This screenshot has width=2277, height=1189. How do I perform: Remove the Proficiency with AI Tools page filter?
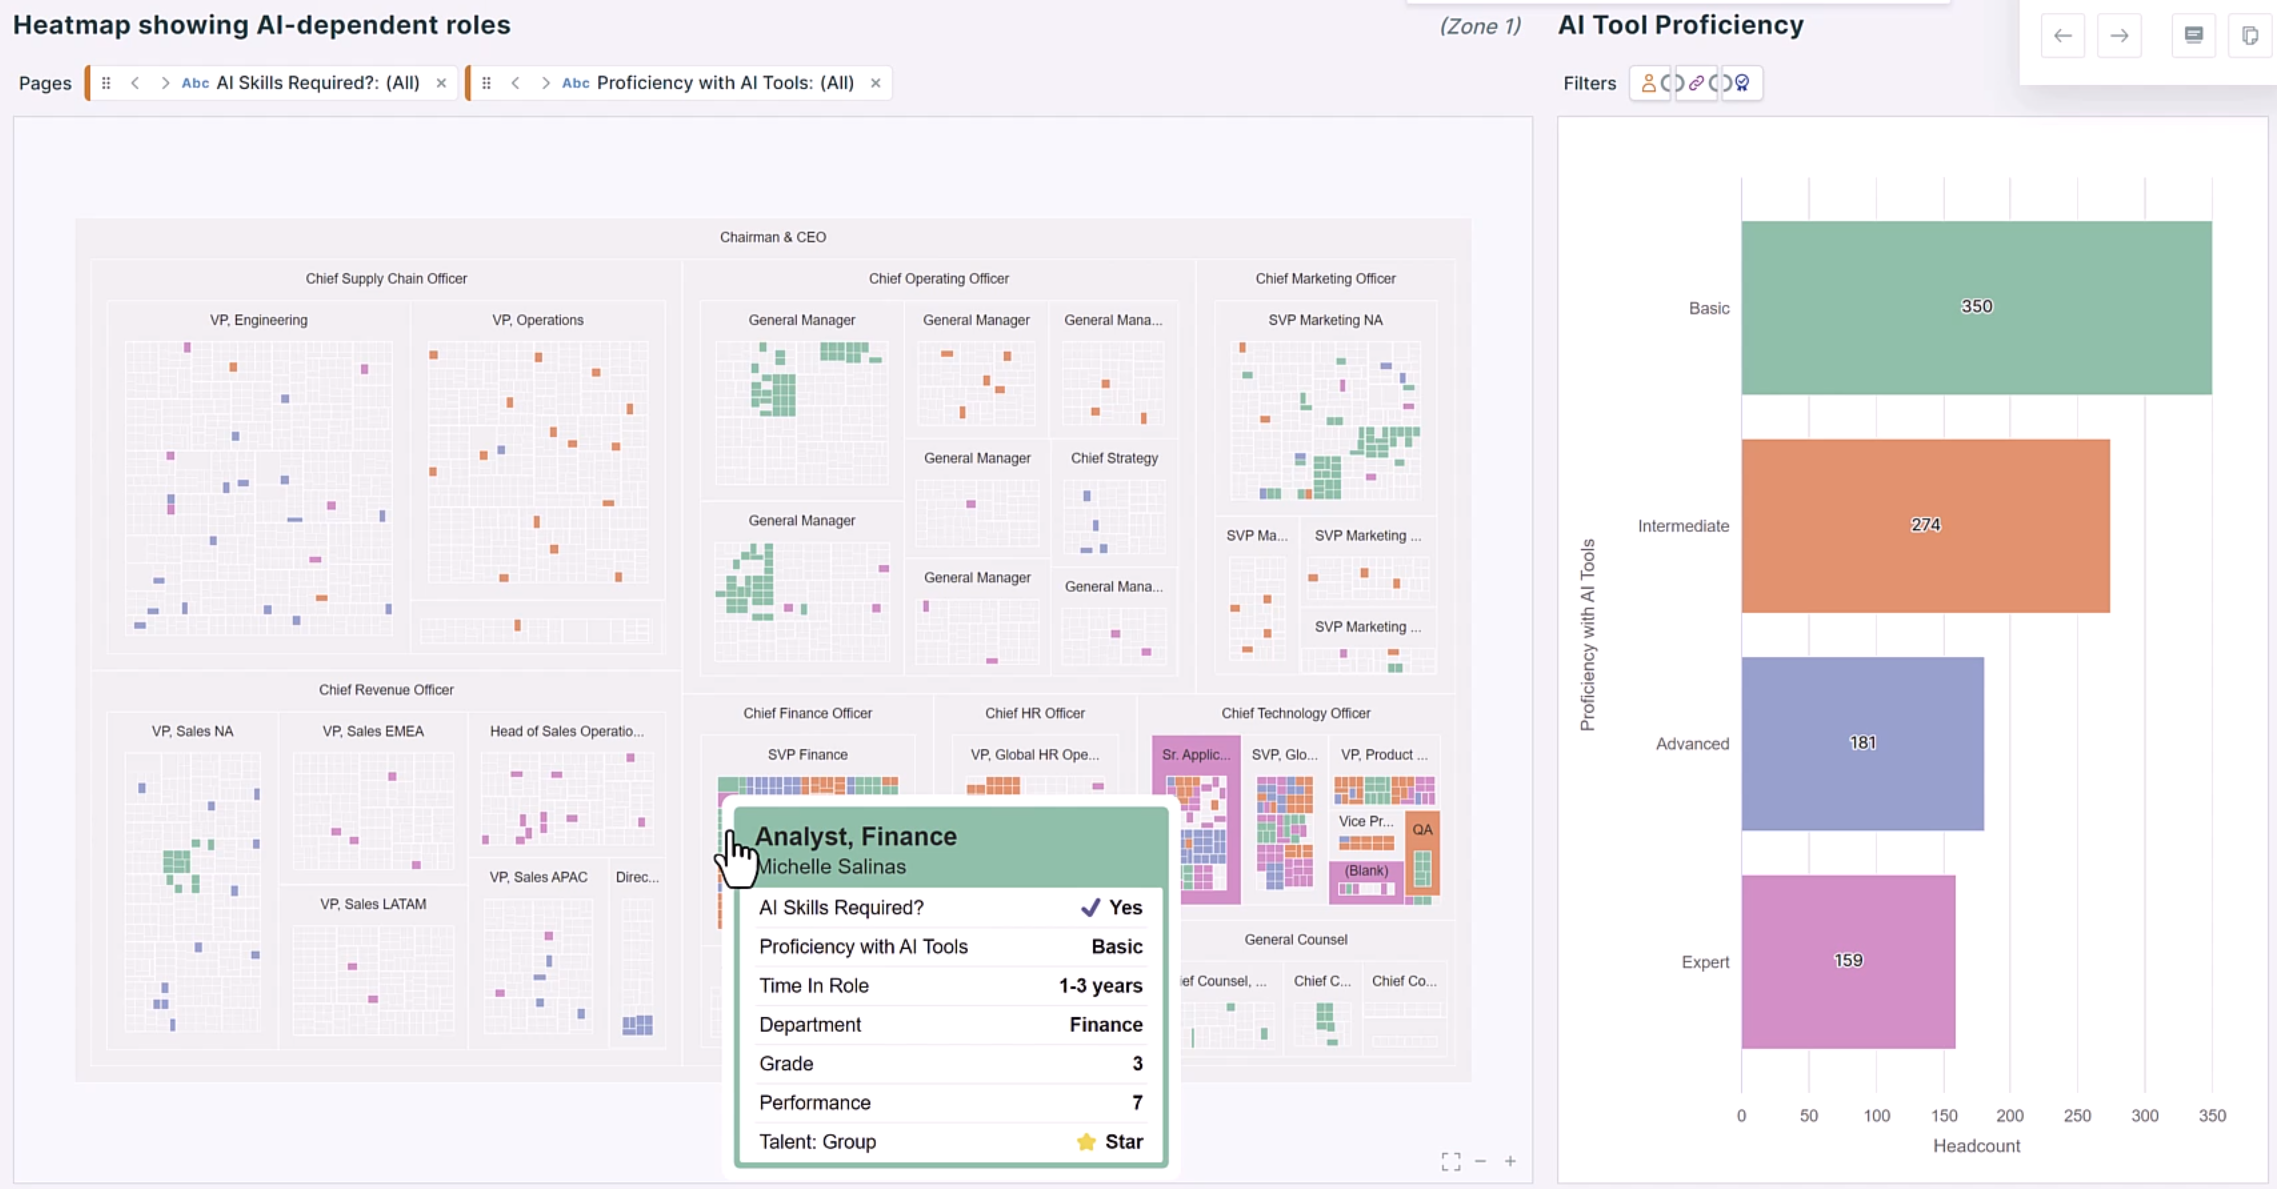(x=876, y=83)
